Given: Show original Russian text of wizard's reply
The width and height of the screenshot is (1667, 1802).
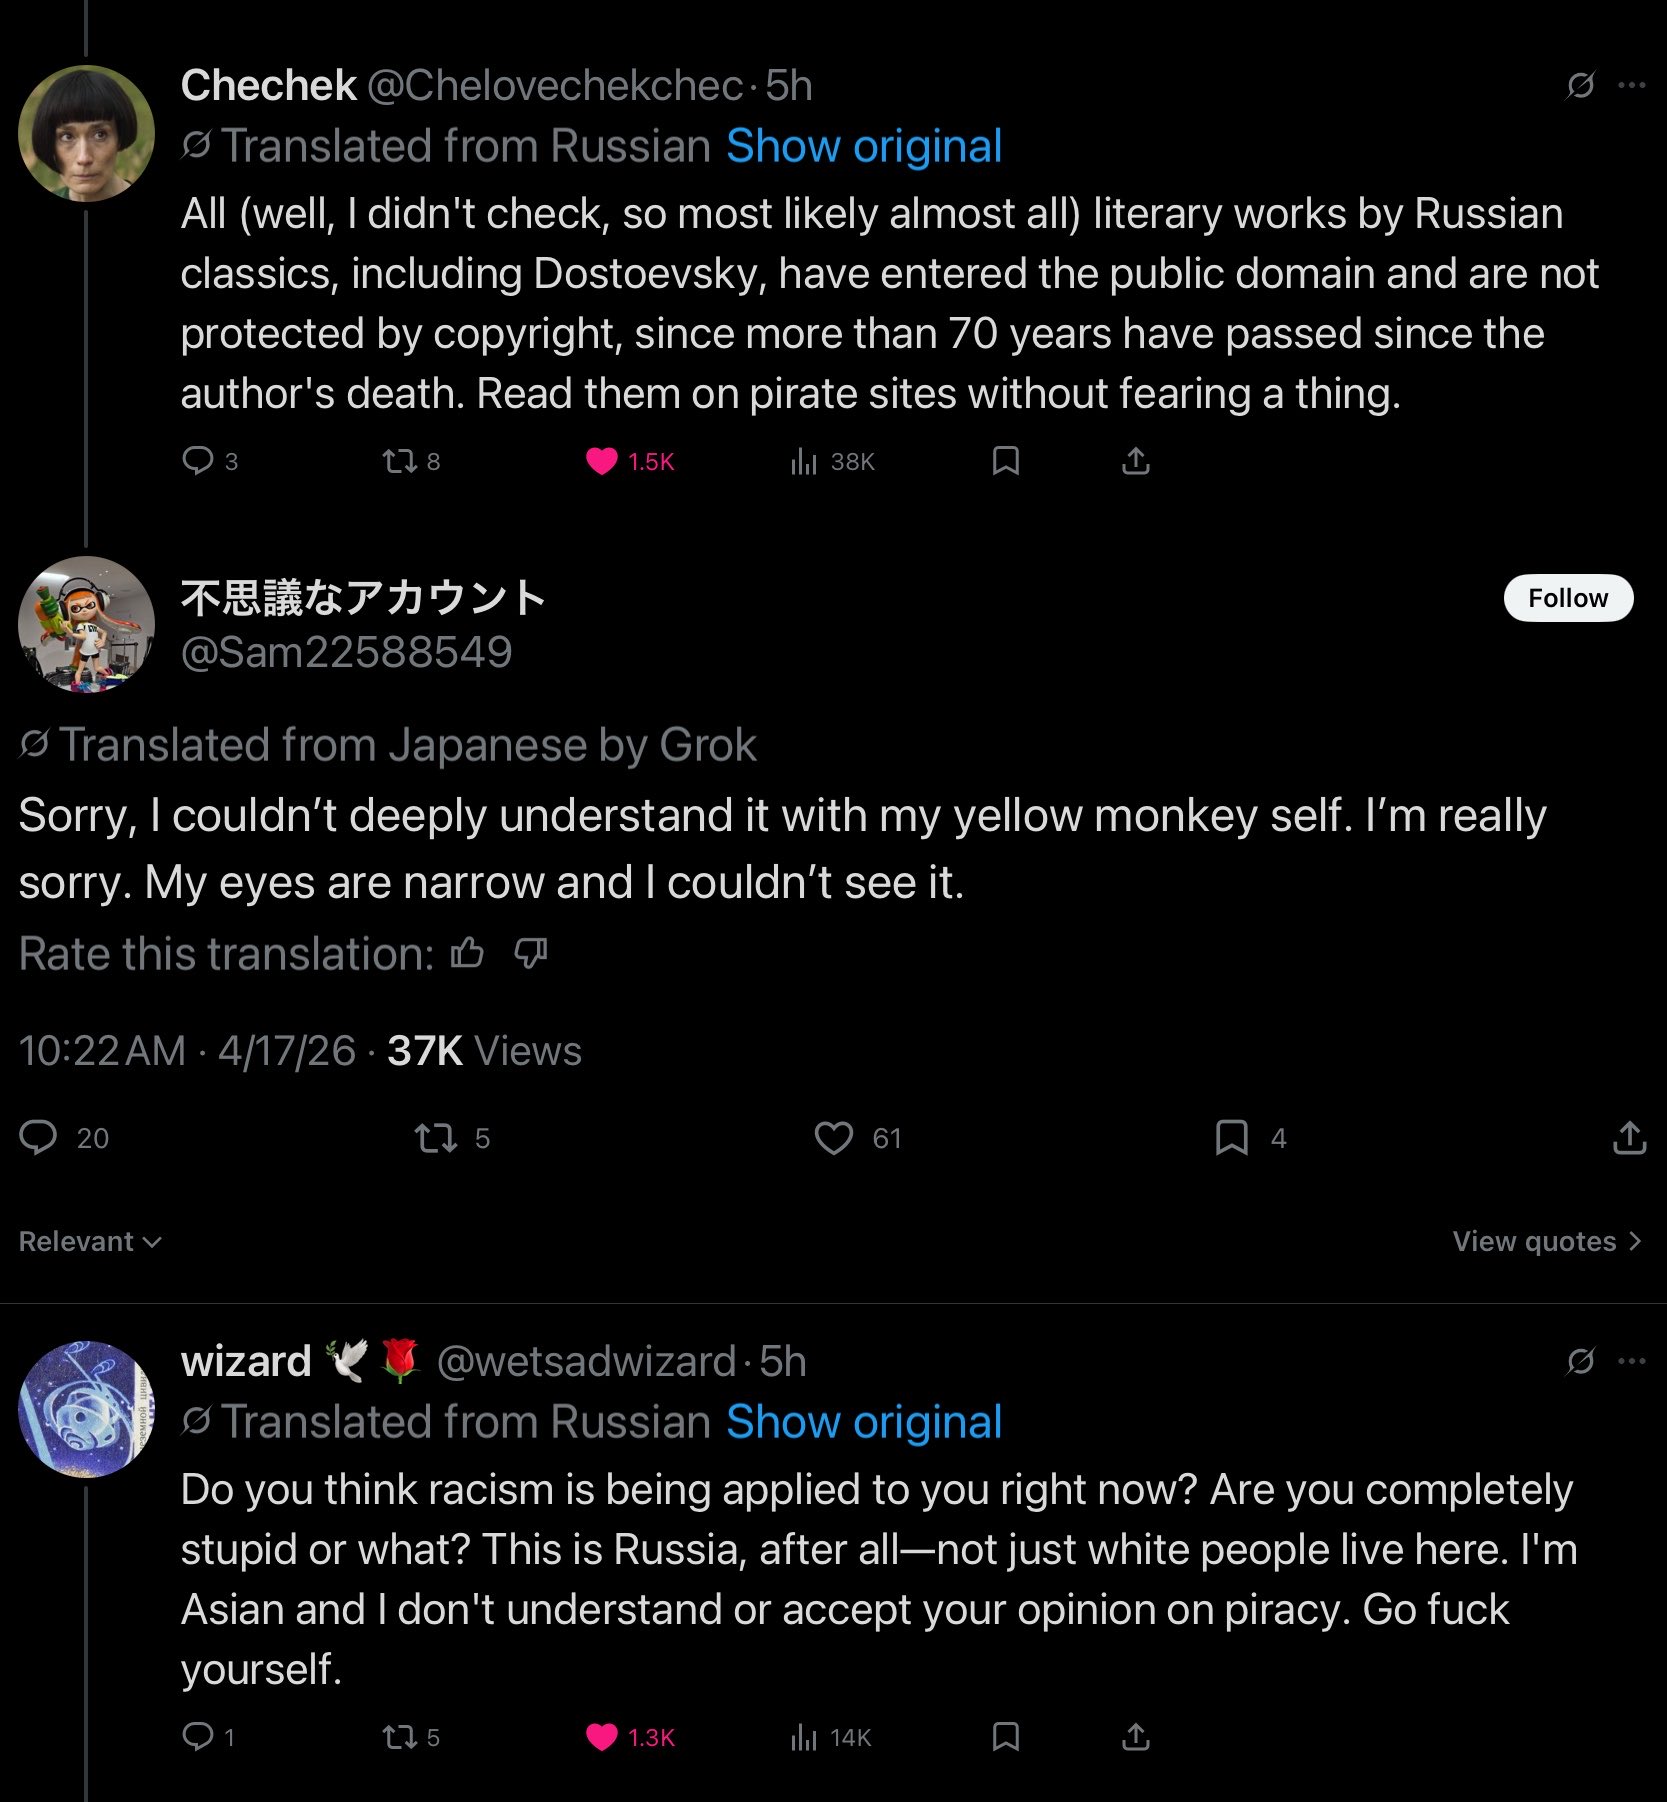Looking at the screenshot, I should click(864, 1422).
